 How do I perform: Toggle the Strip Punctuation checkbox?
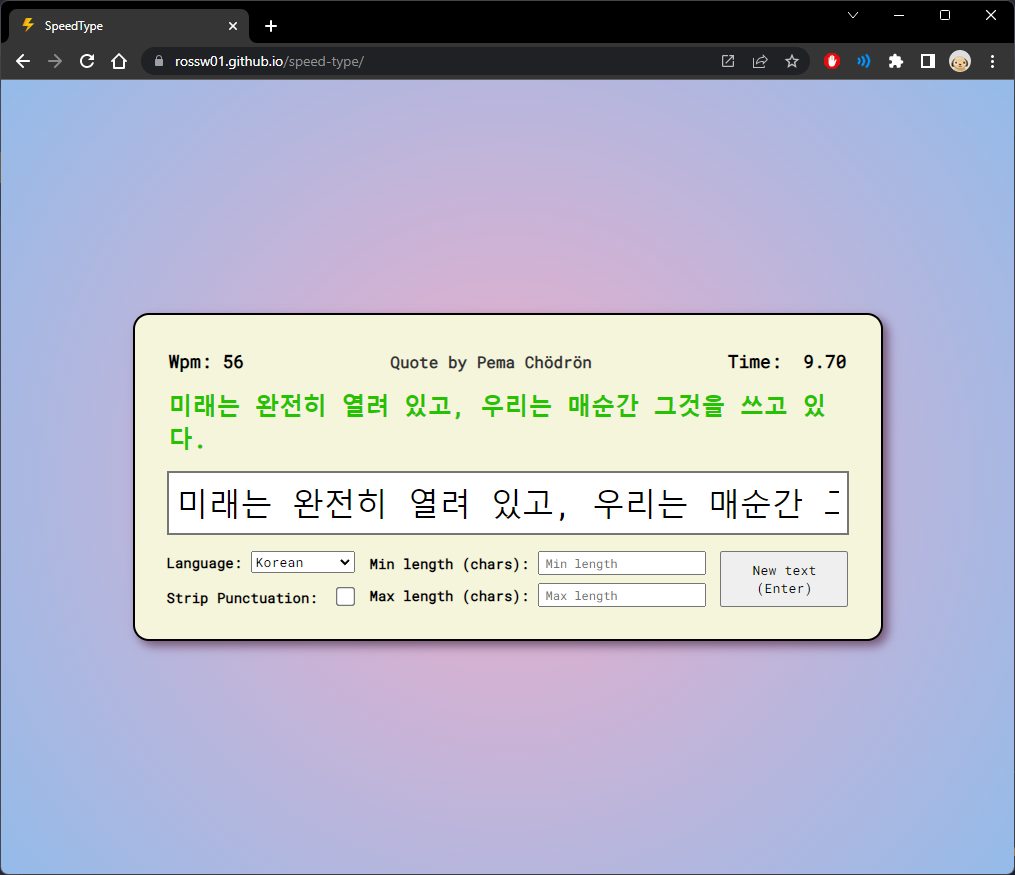345,596
